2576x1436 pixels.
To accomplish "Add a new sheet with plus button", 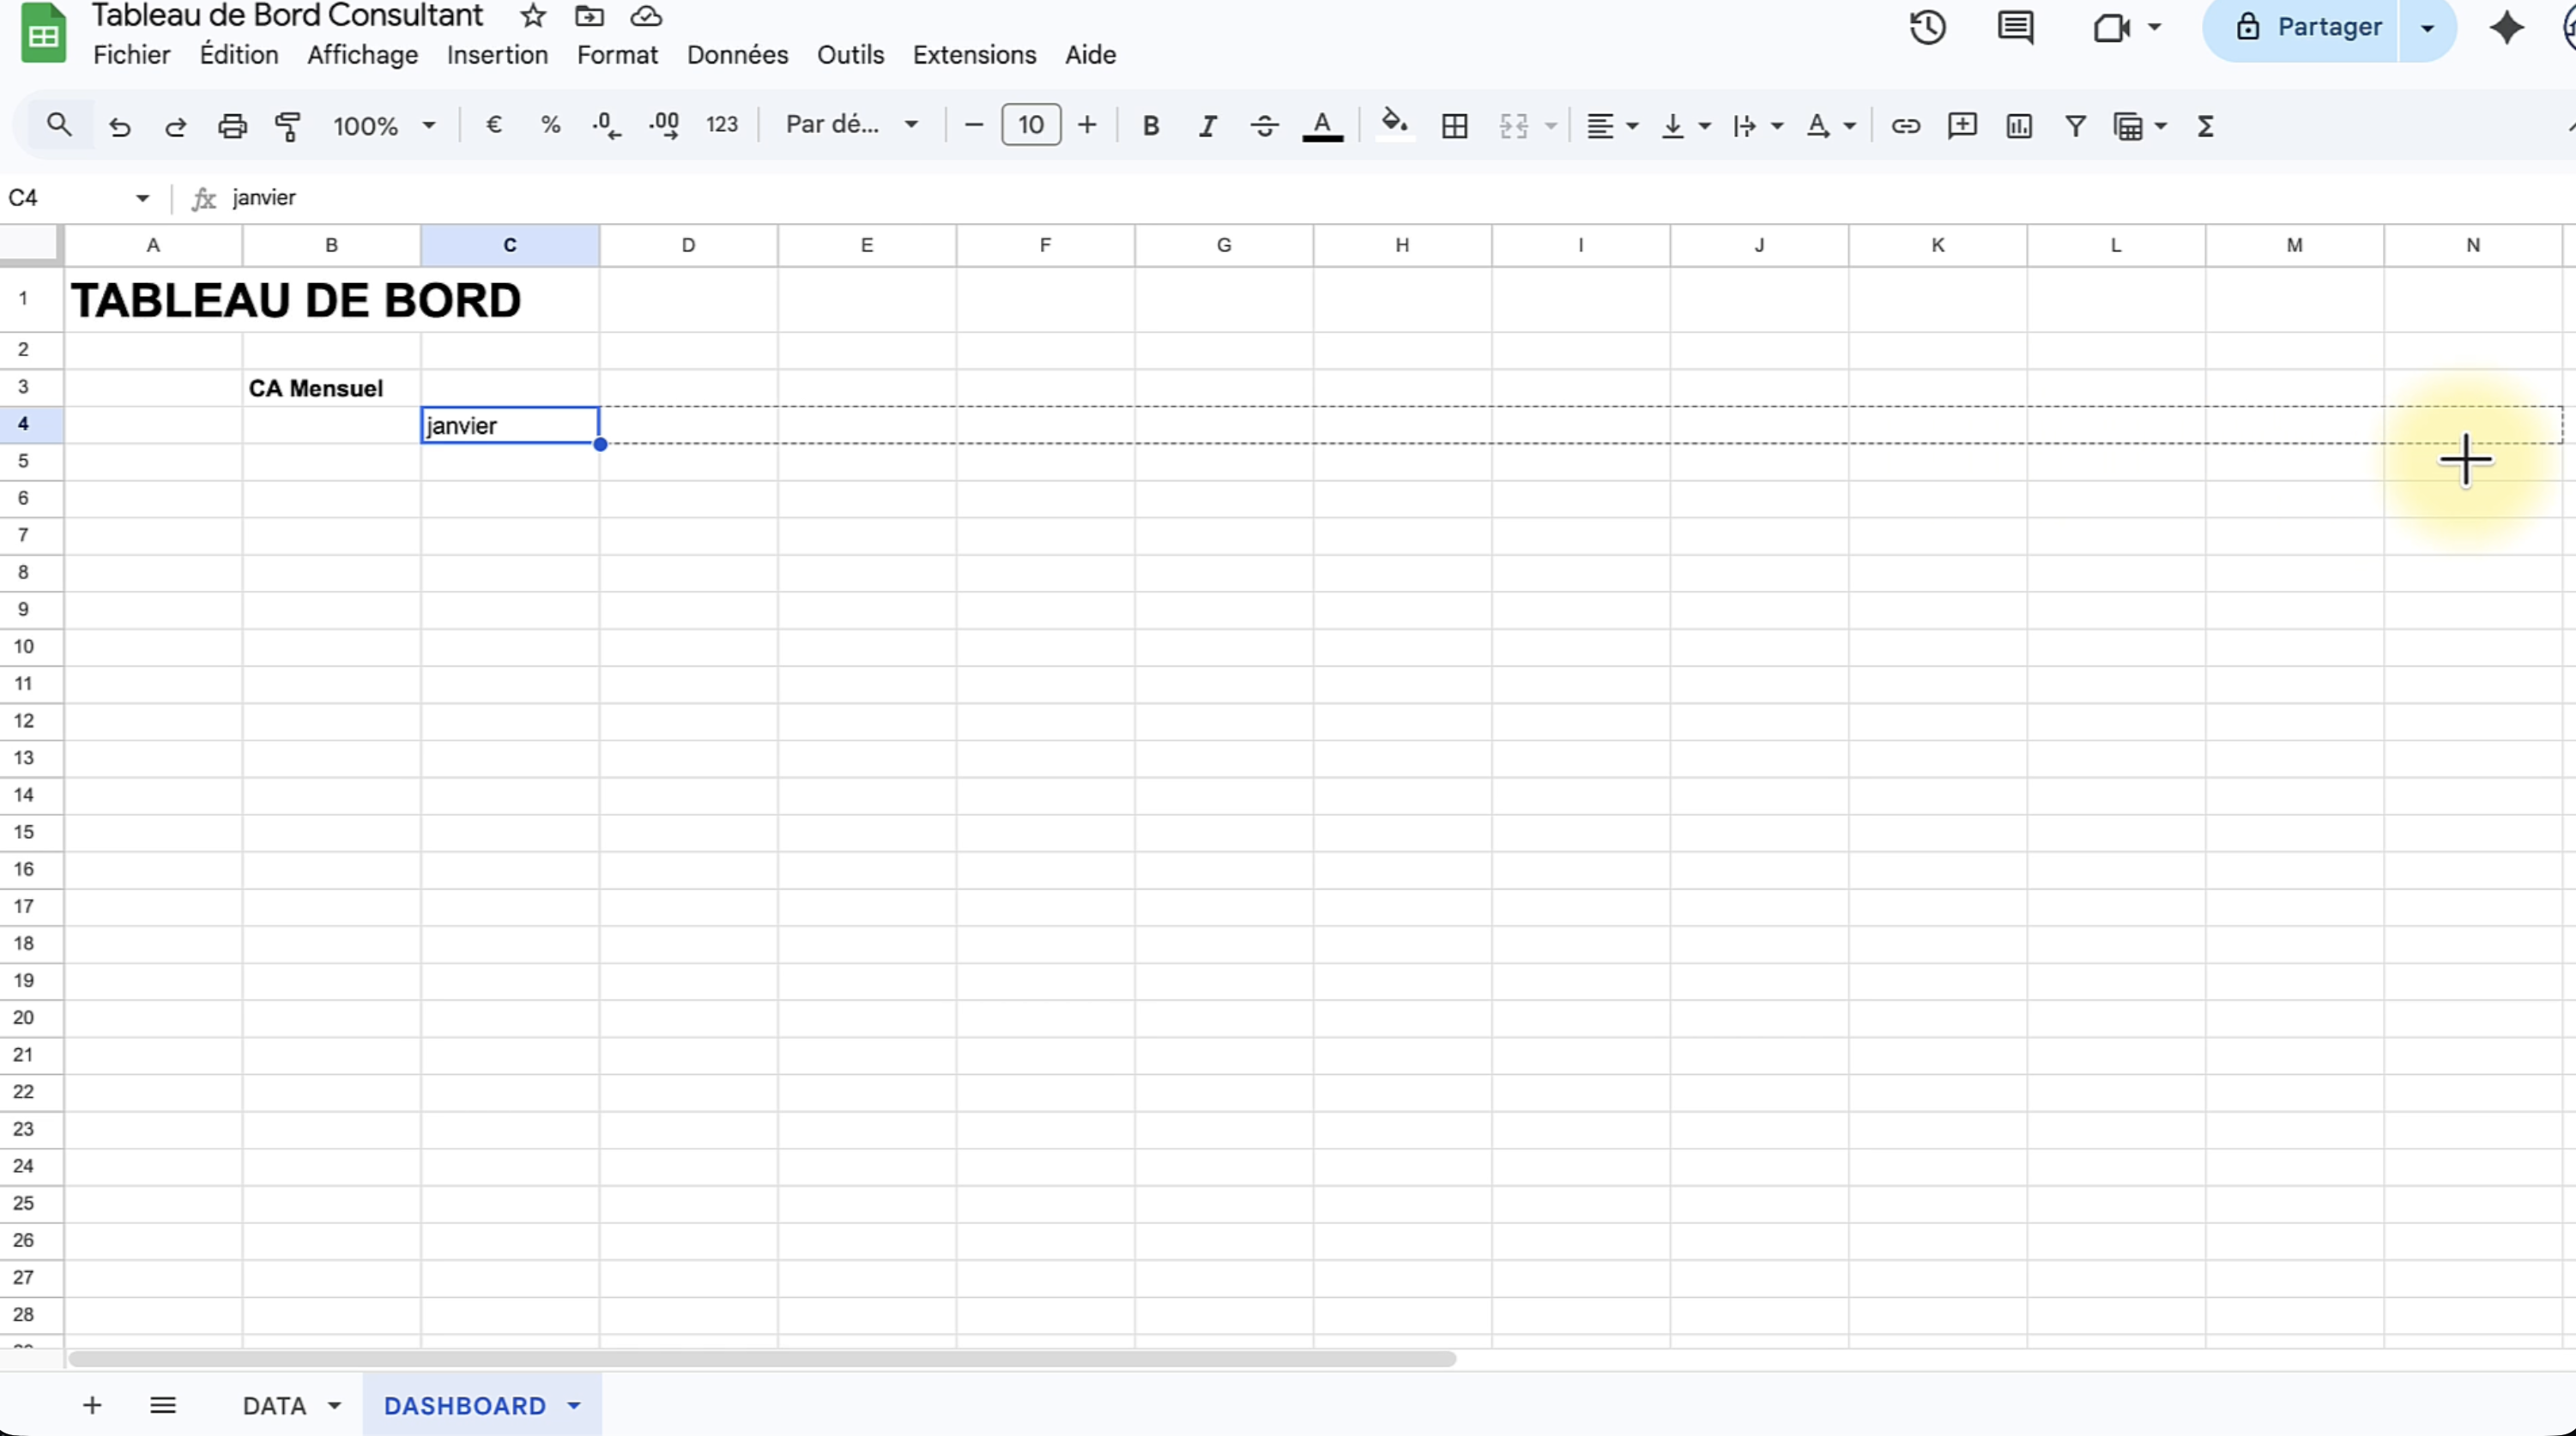I will point(92,1405).
